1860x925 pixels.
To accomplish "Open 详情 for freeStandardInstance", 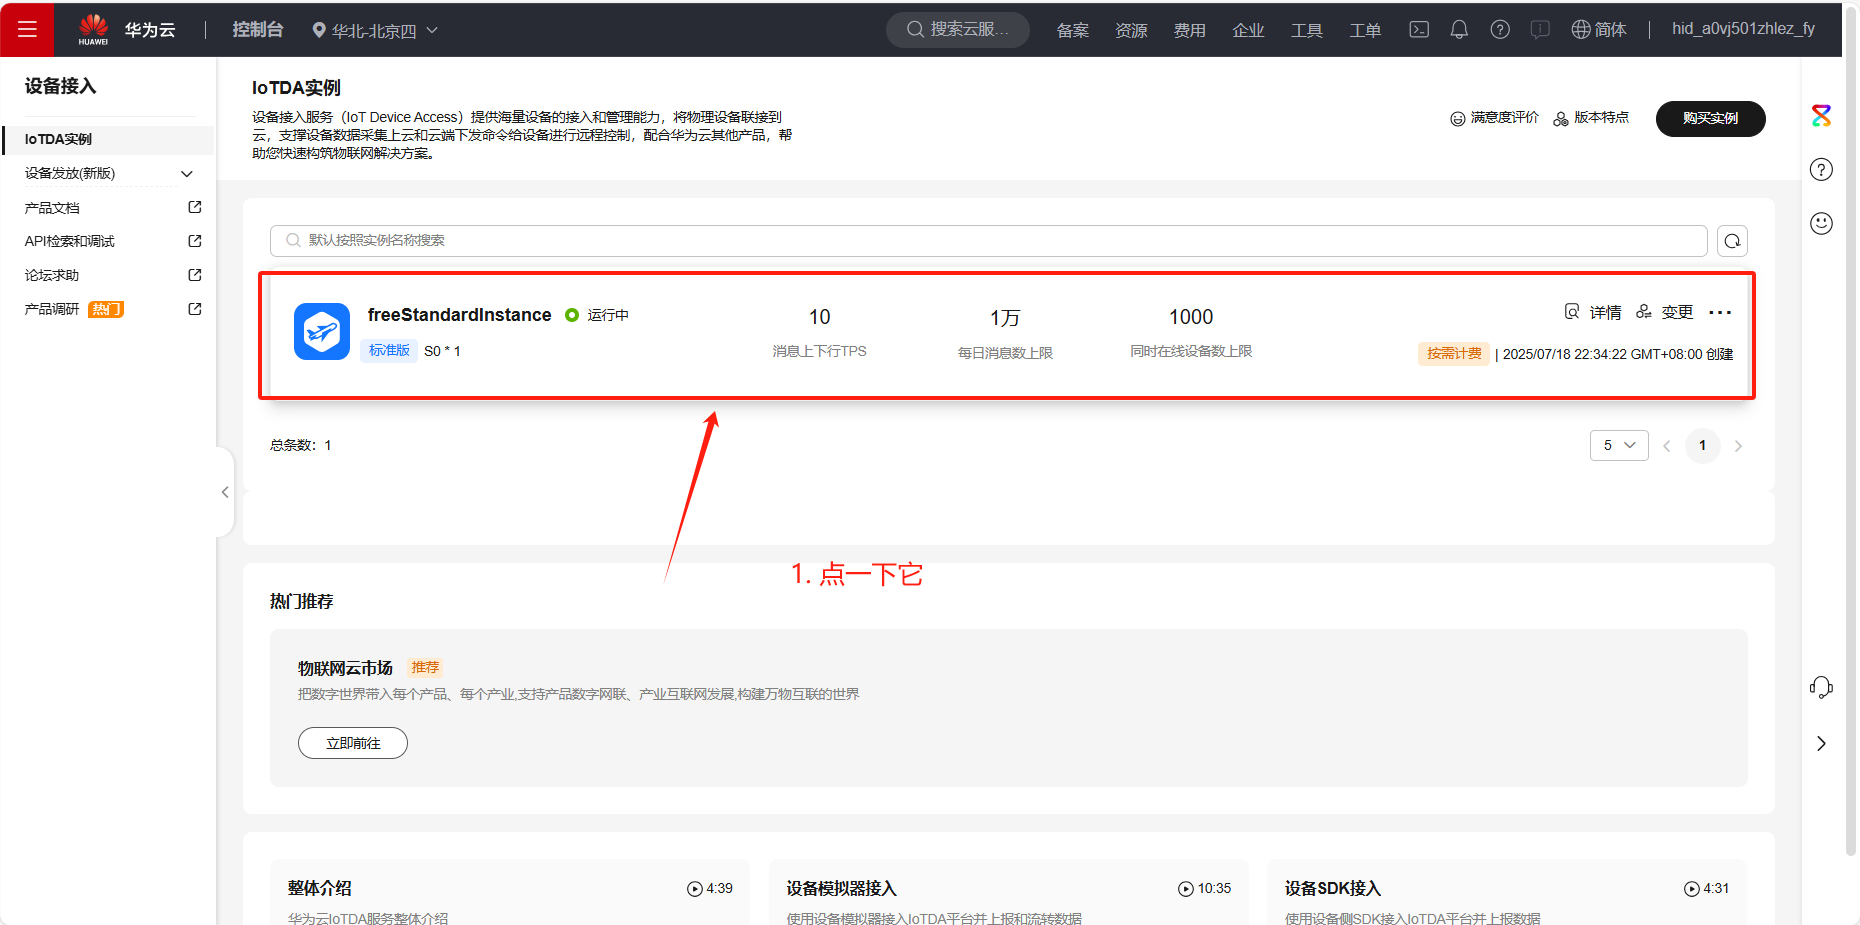I will pos(1593,312).
